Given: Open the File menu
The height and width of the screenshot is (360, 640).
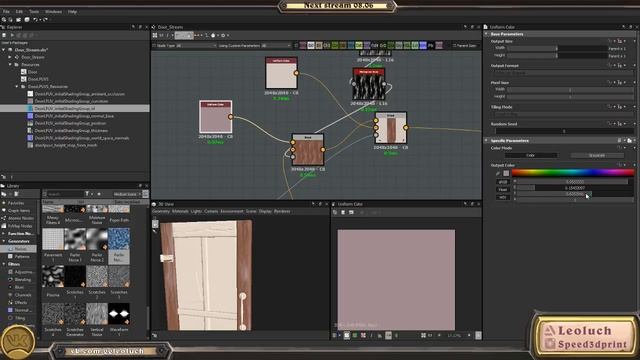Looking at the screenshot, I should tap(6, 12).
